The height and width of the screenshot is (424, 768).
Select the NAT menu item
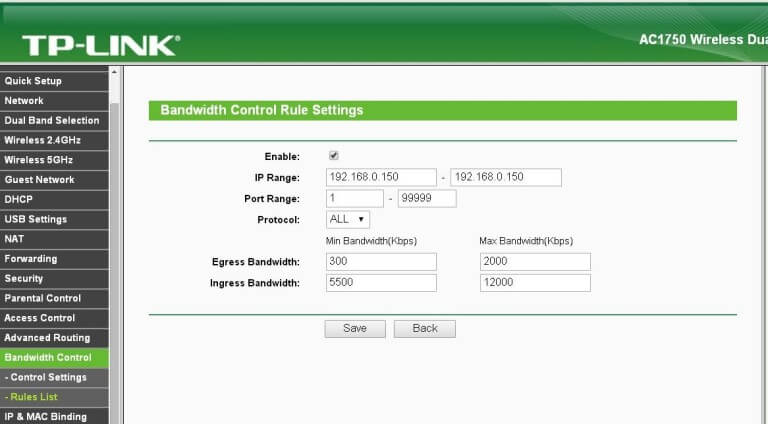click(54, 239)
